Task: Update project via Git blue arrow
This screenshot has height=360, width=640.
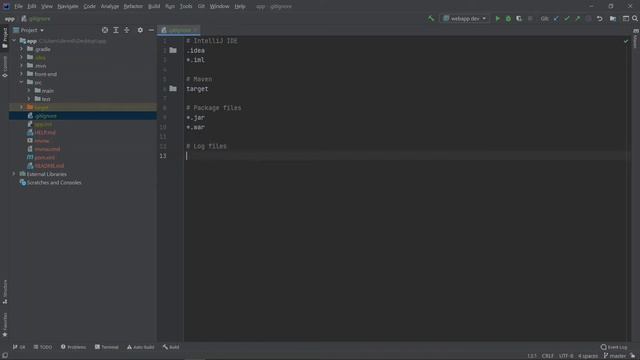Action: [556, 18]
